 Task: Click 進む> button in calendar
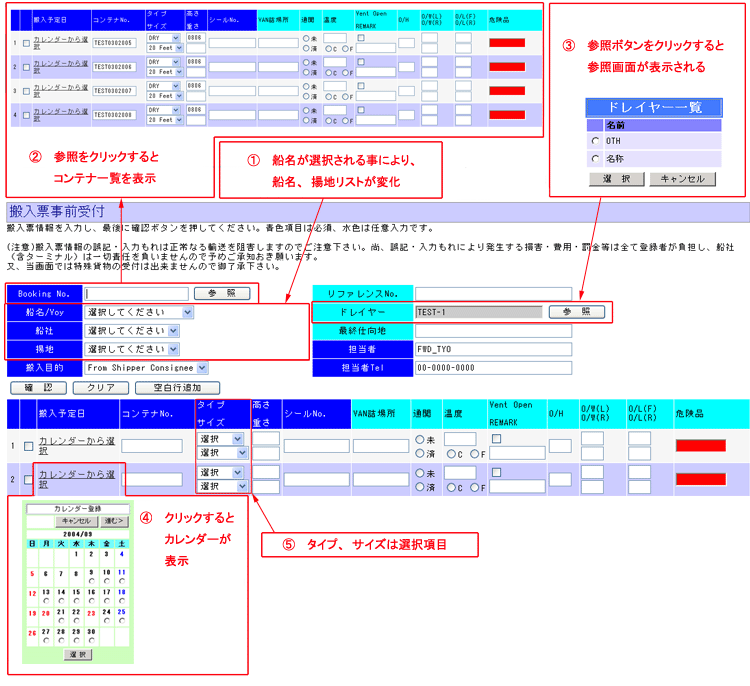point(113,521)
